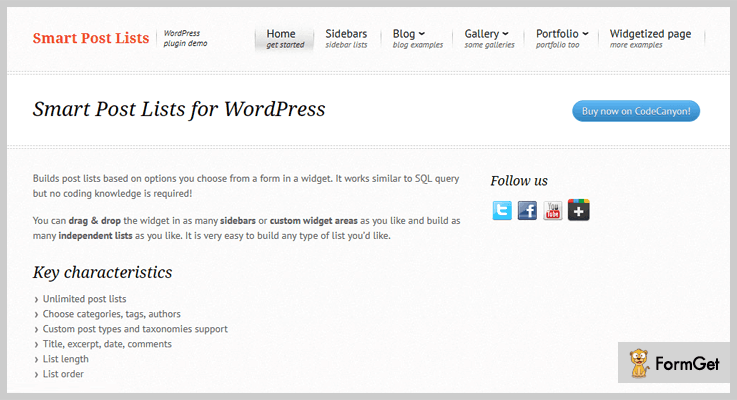Select 'Unlimited post lists' list item
Viewport: 737px width, 400px height.
pyautogui.click(x=84, y=299)
